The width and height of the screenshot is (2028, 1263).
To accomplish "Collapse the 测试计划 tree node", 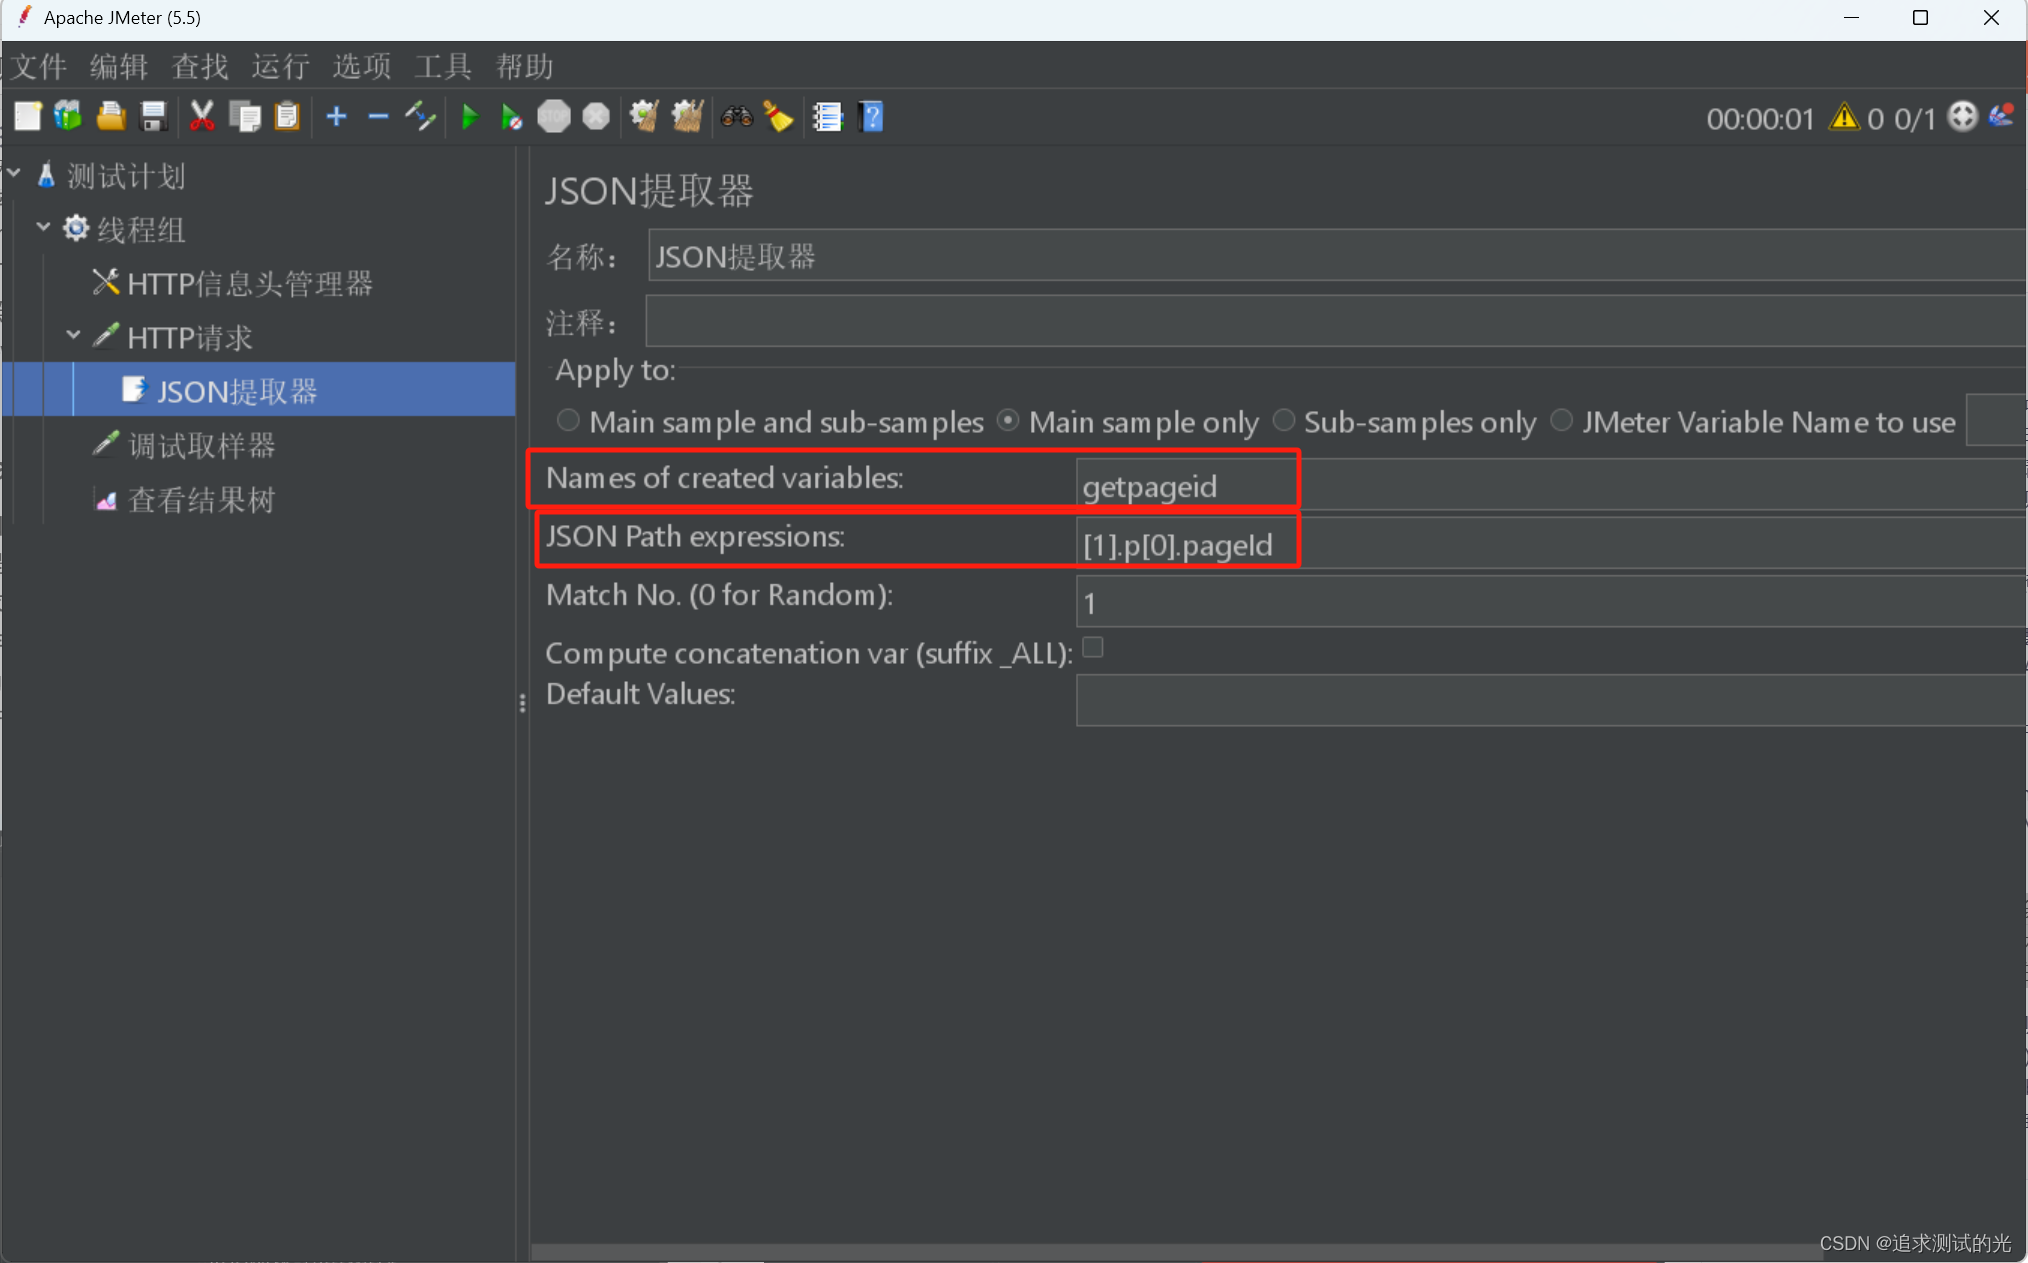I will tap(14, 174).
